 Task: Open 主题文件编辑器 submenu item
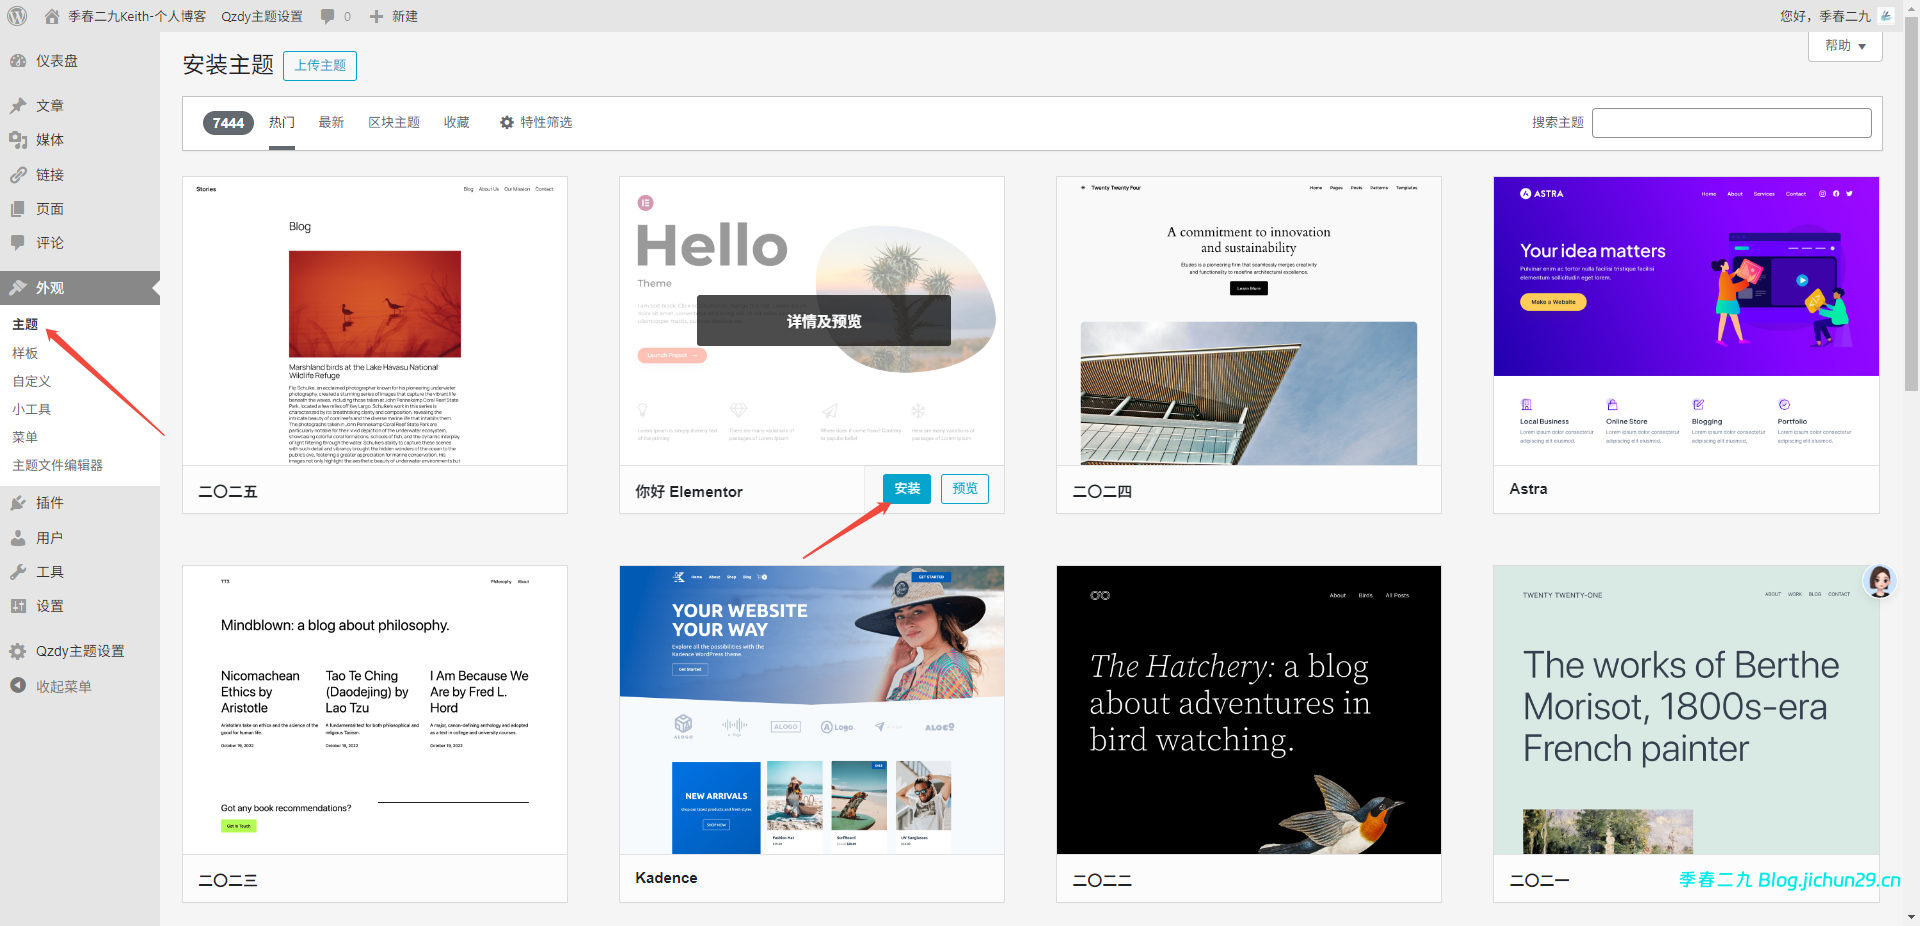click(58, 465)
